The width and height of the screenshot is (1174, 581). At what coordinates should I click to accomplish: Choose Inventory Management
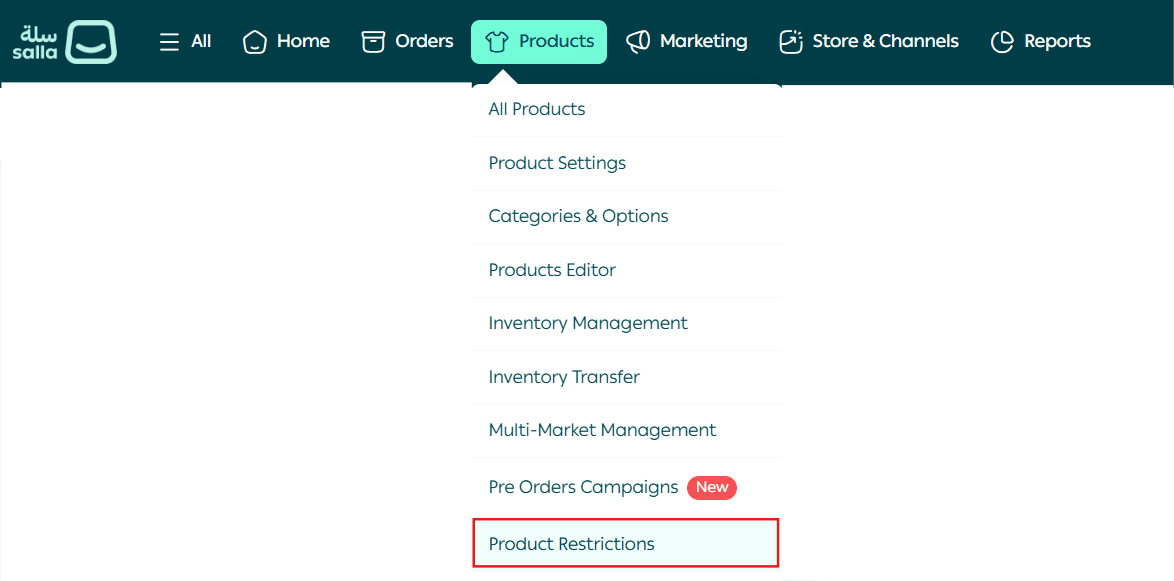tap(588, 323)
